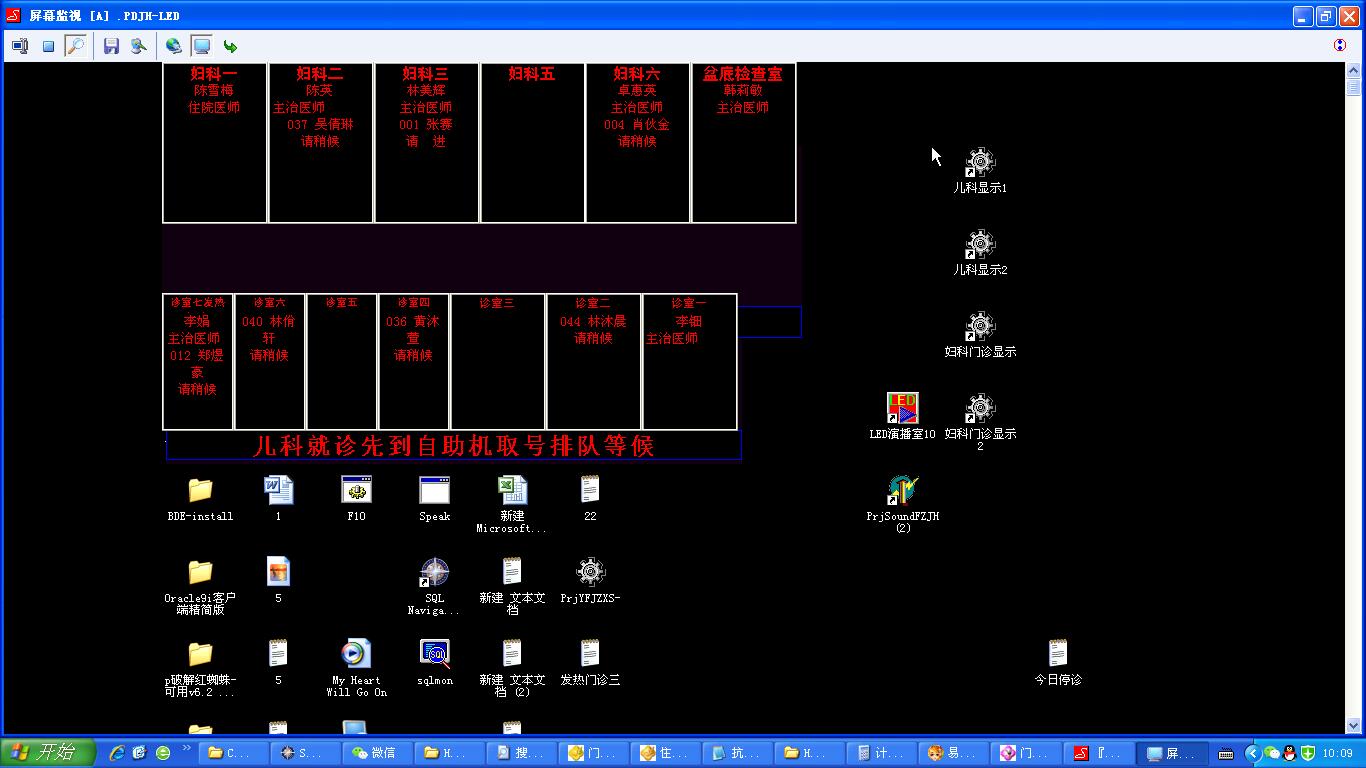
Task: Click the WeChat system tray icon
Action: click(x=1272, y=753)
